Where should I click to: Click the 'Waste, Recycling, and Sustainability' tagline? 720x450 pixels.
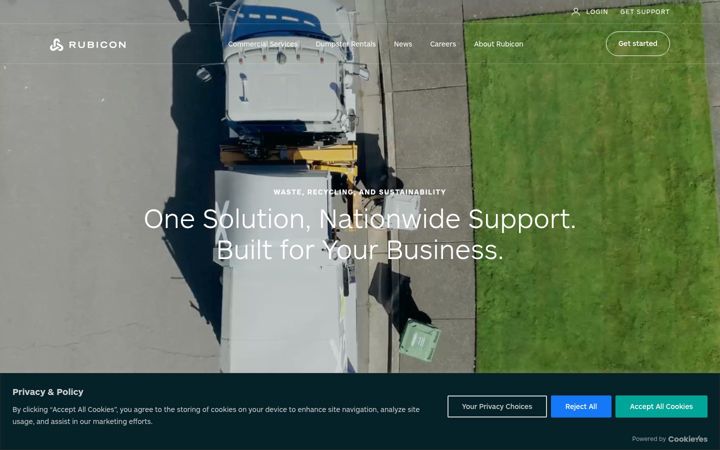pyautogui.click(x=360, y=192)
